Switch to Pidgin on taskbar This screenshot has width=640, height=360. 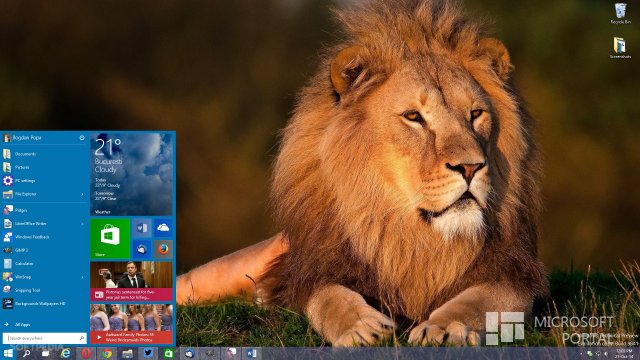click(231, 353)
